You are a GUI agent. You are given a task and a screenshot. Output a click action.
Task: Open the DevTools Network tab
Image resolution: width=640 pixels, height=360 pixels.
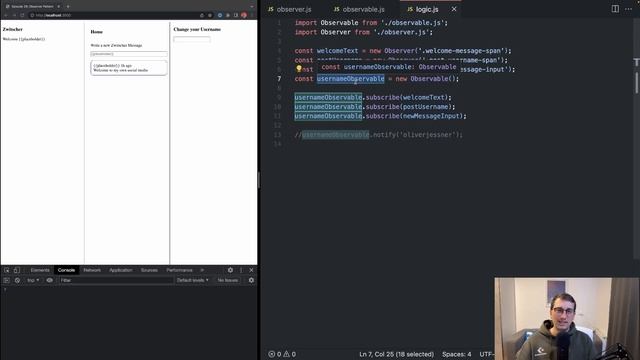click(x=92, y=270)
